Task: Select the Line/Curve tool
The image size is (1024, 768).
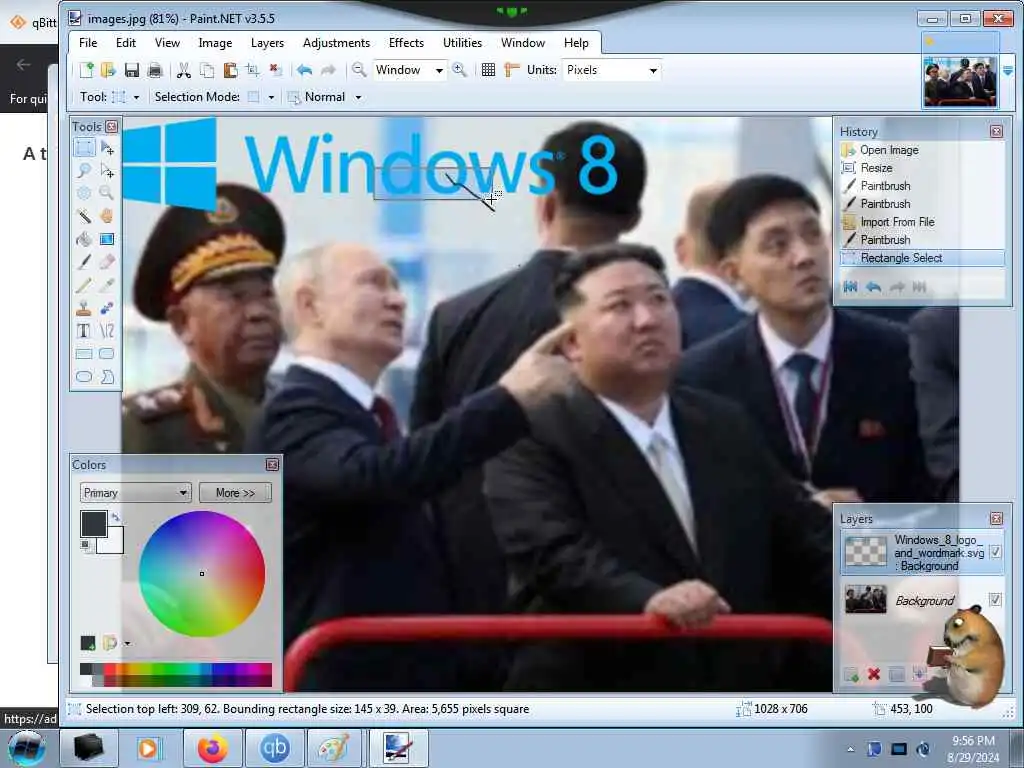Action: [x=106, y=330]
